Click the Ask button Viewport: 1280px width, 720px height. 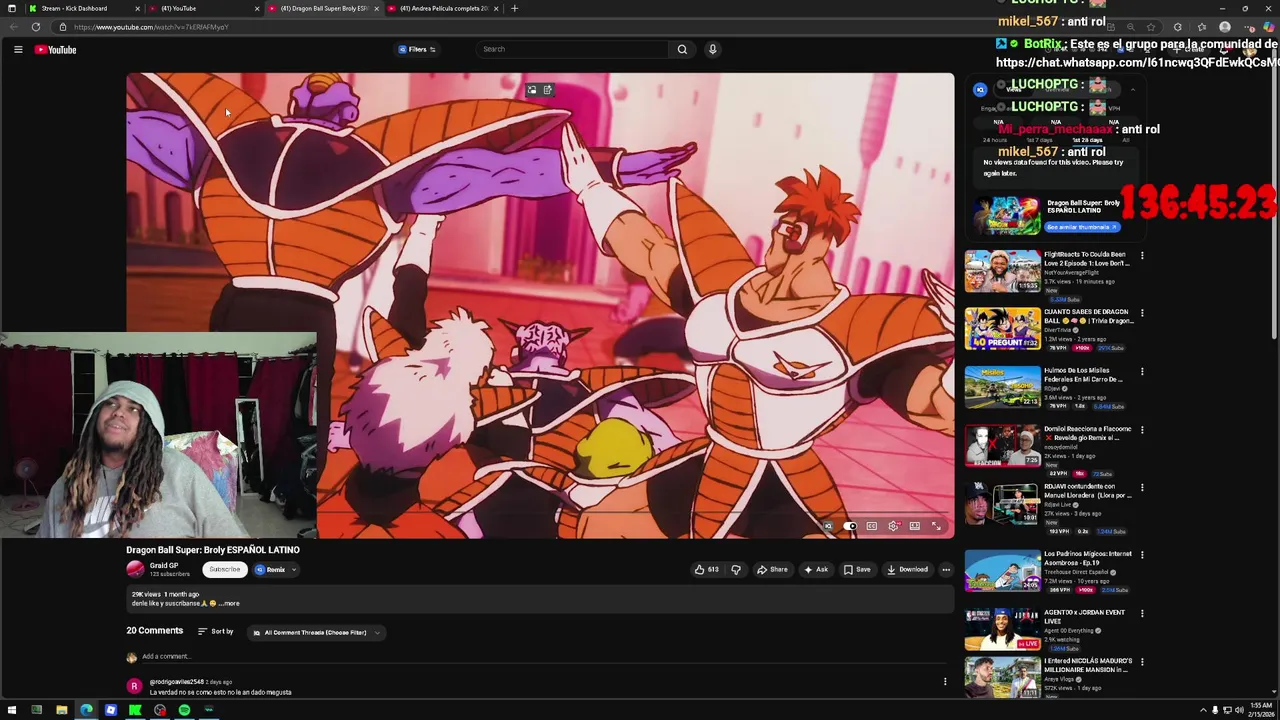coord(816,570)
